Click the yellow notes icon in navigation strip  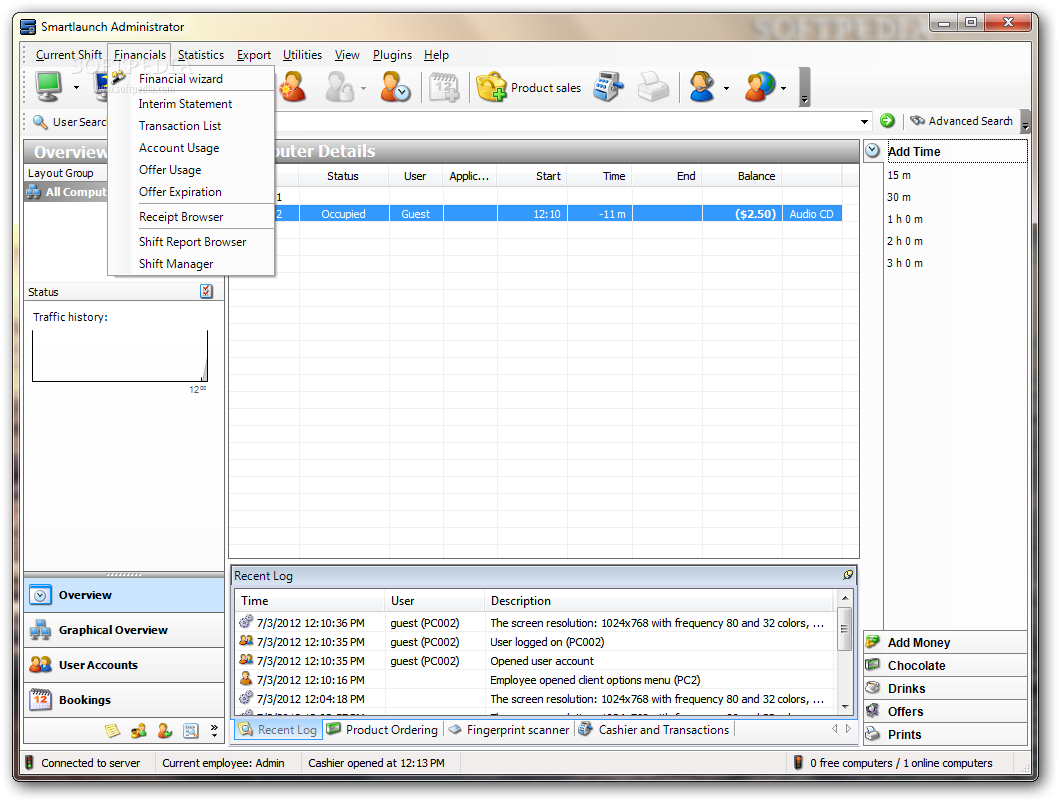point(113,730)
